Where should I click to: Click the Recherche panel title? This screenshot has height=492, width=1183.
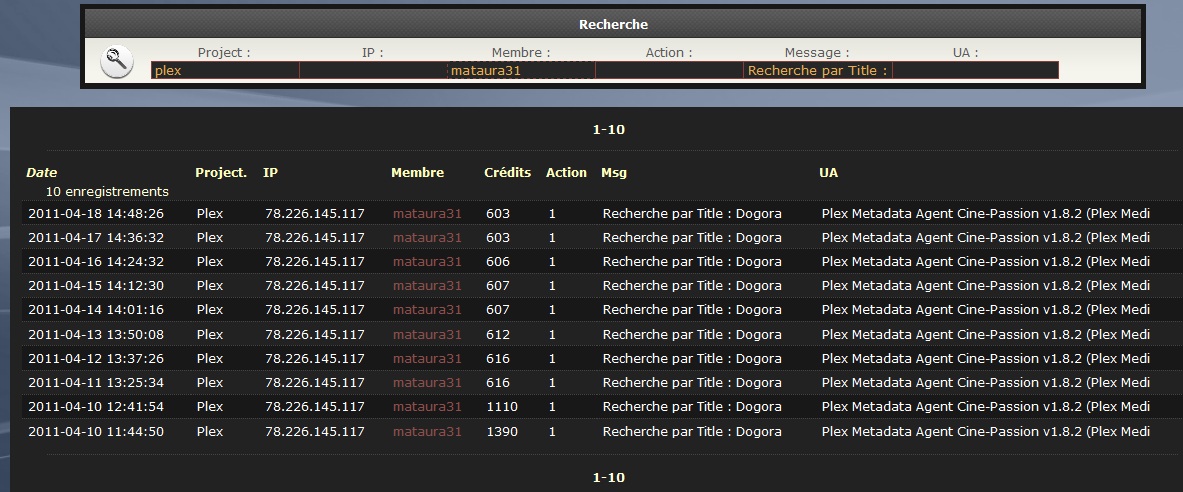[613, 25]
